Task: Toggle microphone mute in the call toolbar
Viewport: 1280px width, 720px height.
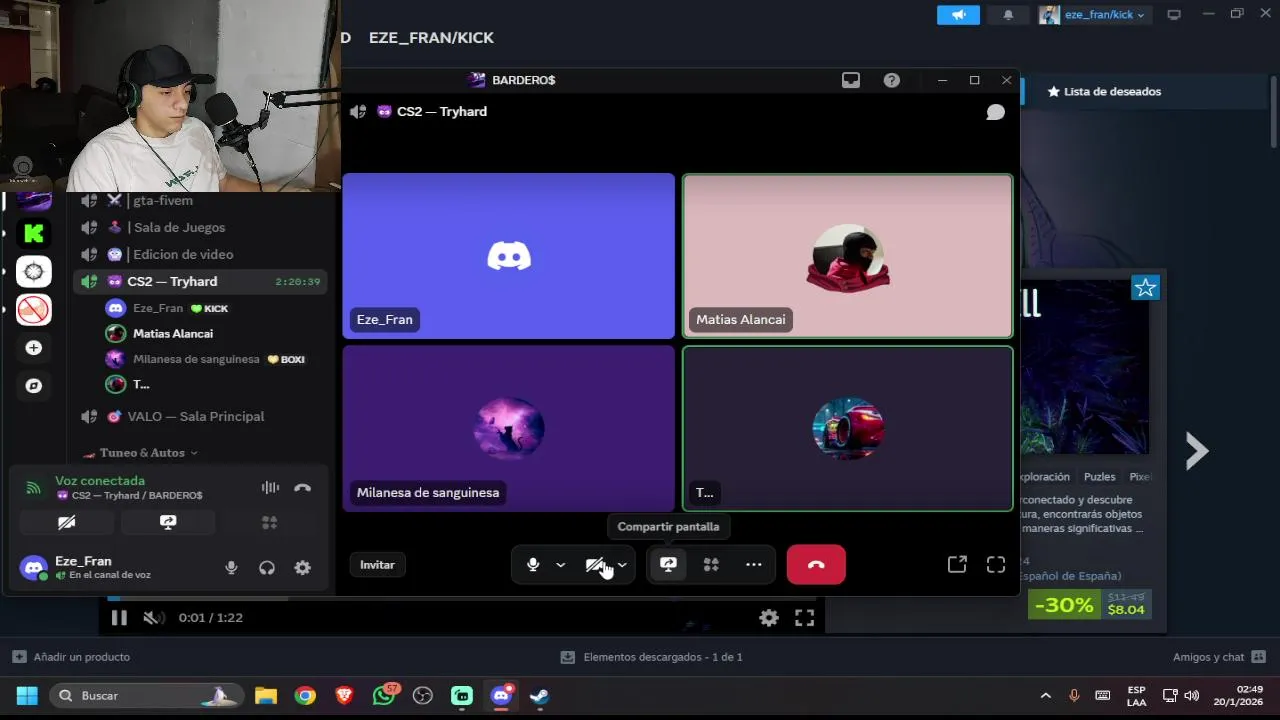Action: click(533, 565)
